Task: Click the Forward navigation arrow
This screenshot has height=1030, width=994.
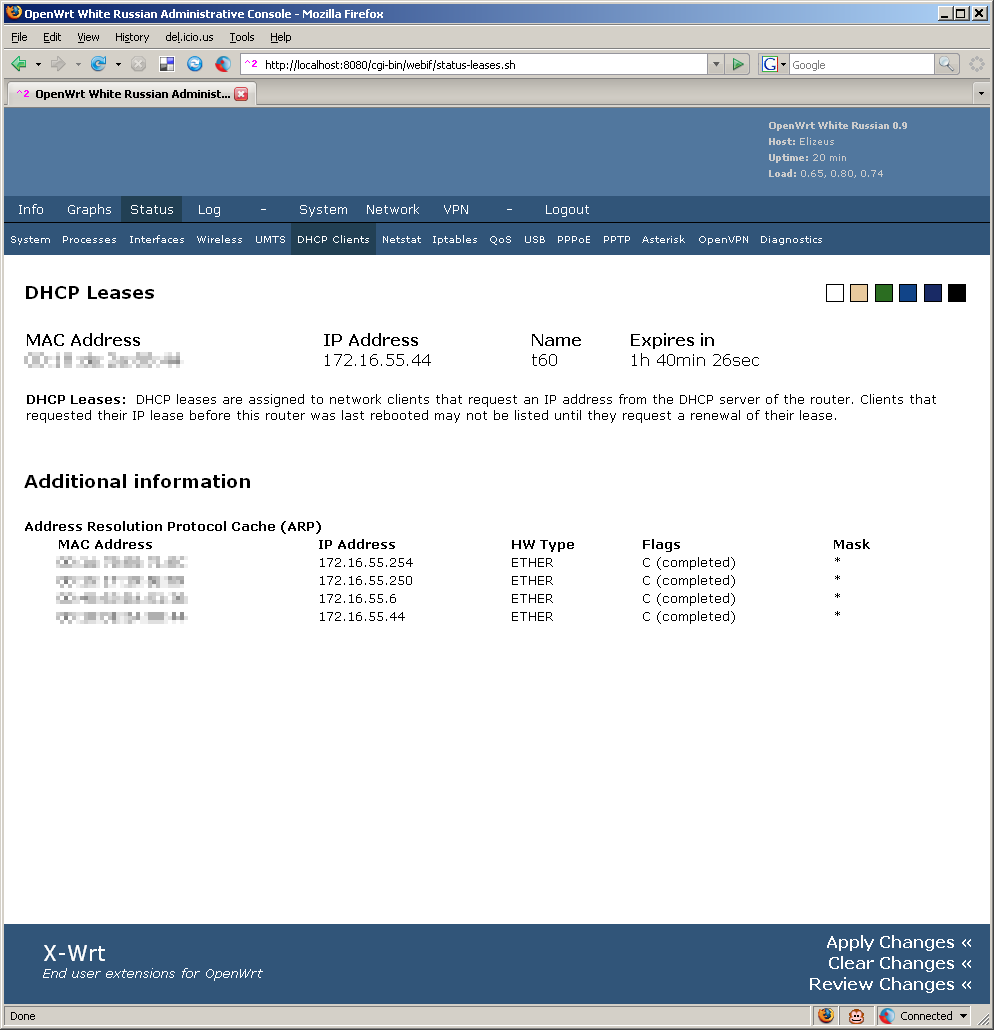Action: (58, 64)
